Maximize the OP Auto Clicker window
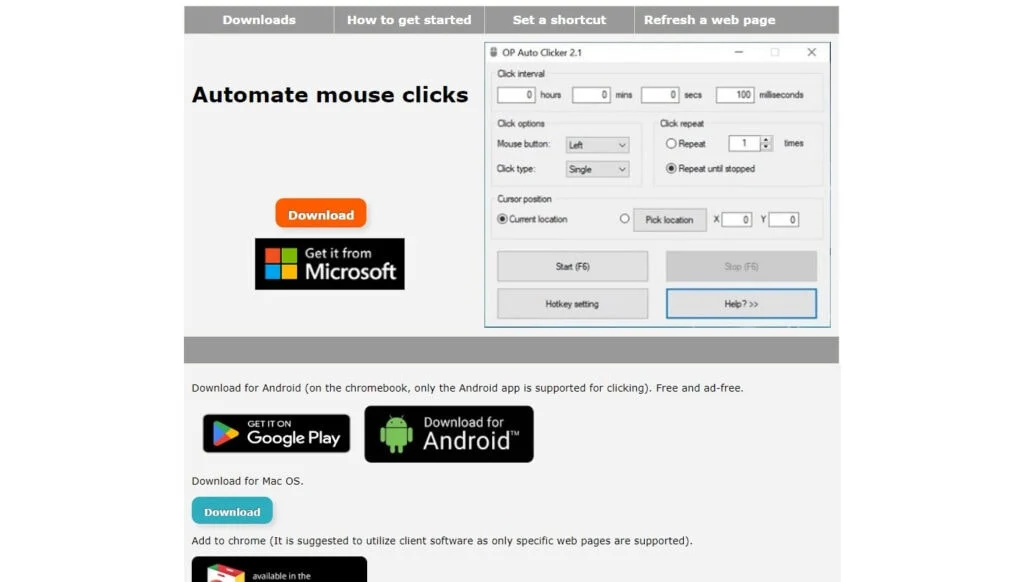The width and height of the screenshot is (1024, 582). click(775, 52)
